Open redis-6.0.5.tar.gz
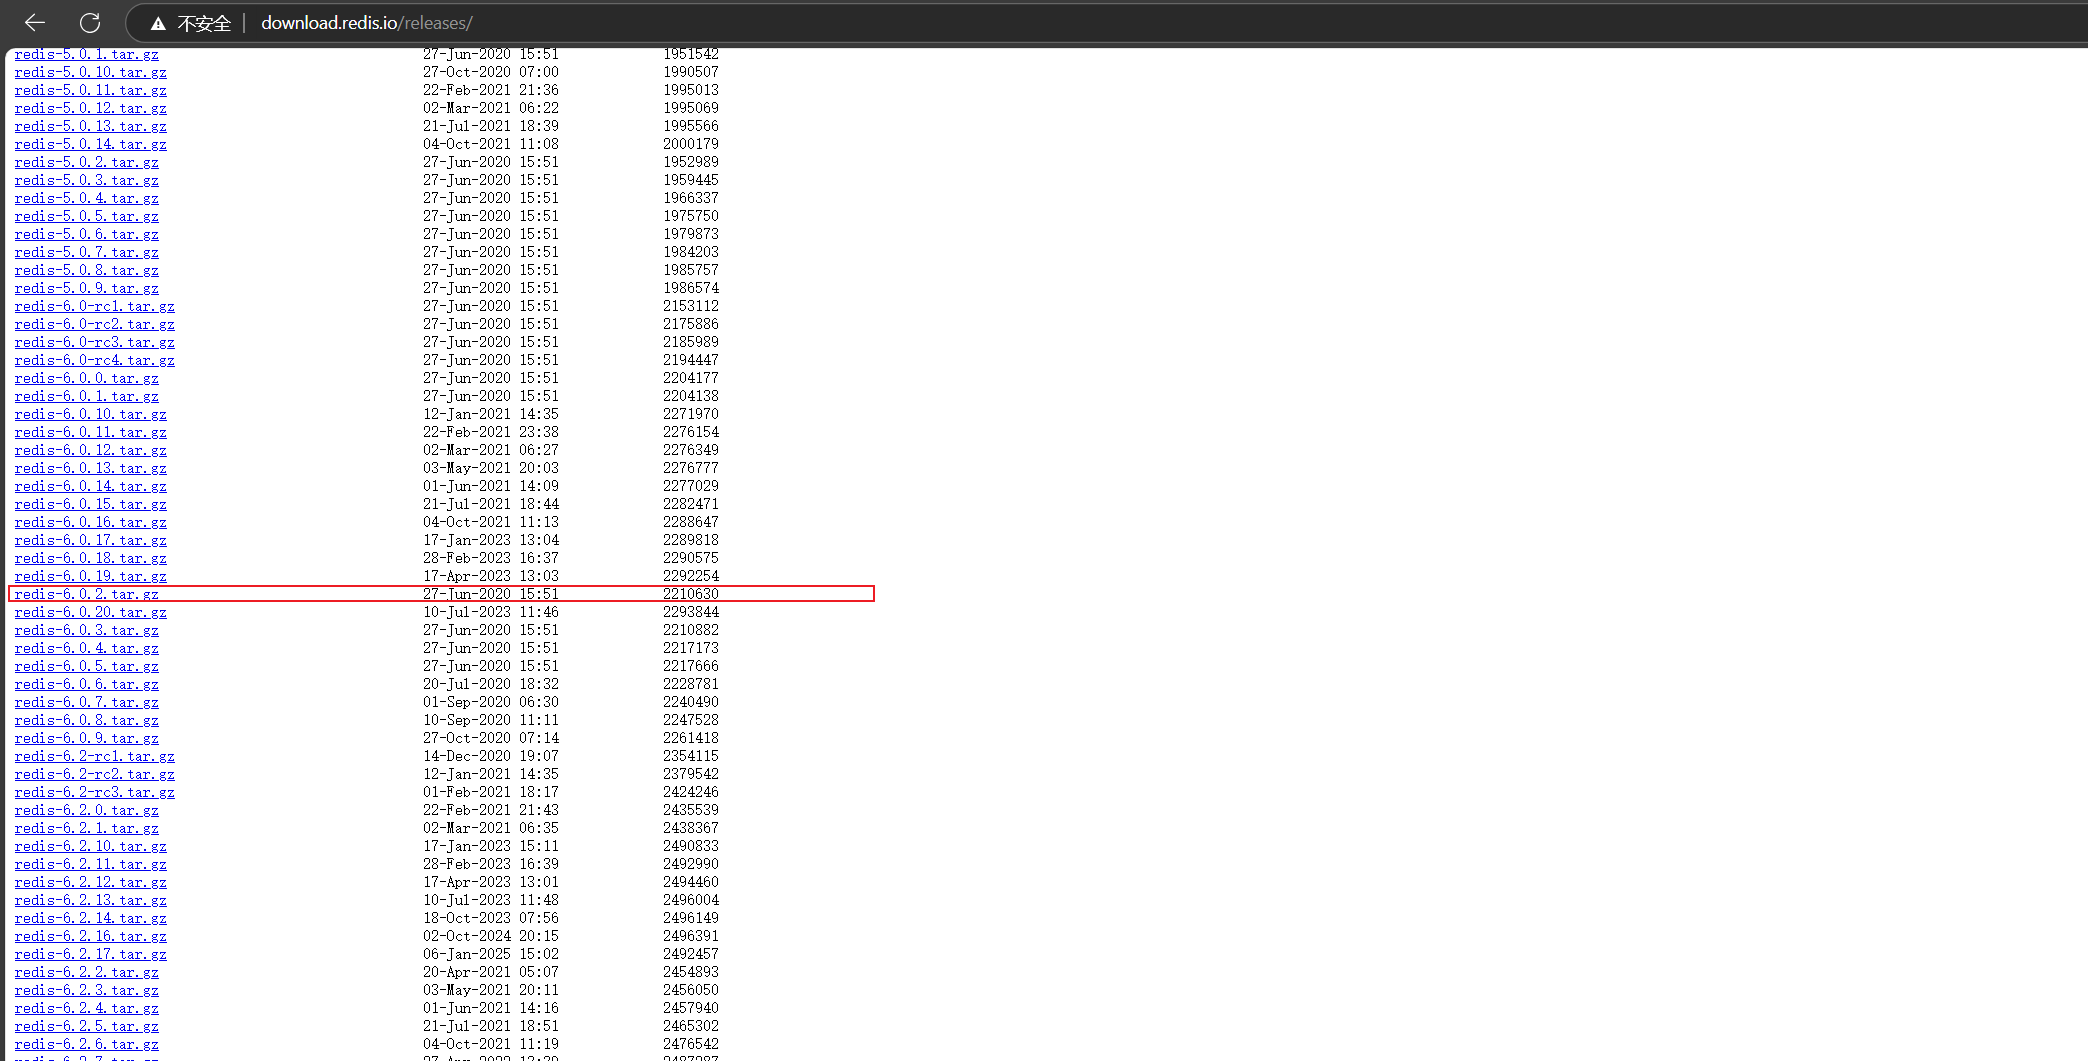Viewport: 2088px width, 1061px height. click(87, 666)
